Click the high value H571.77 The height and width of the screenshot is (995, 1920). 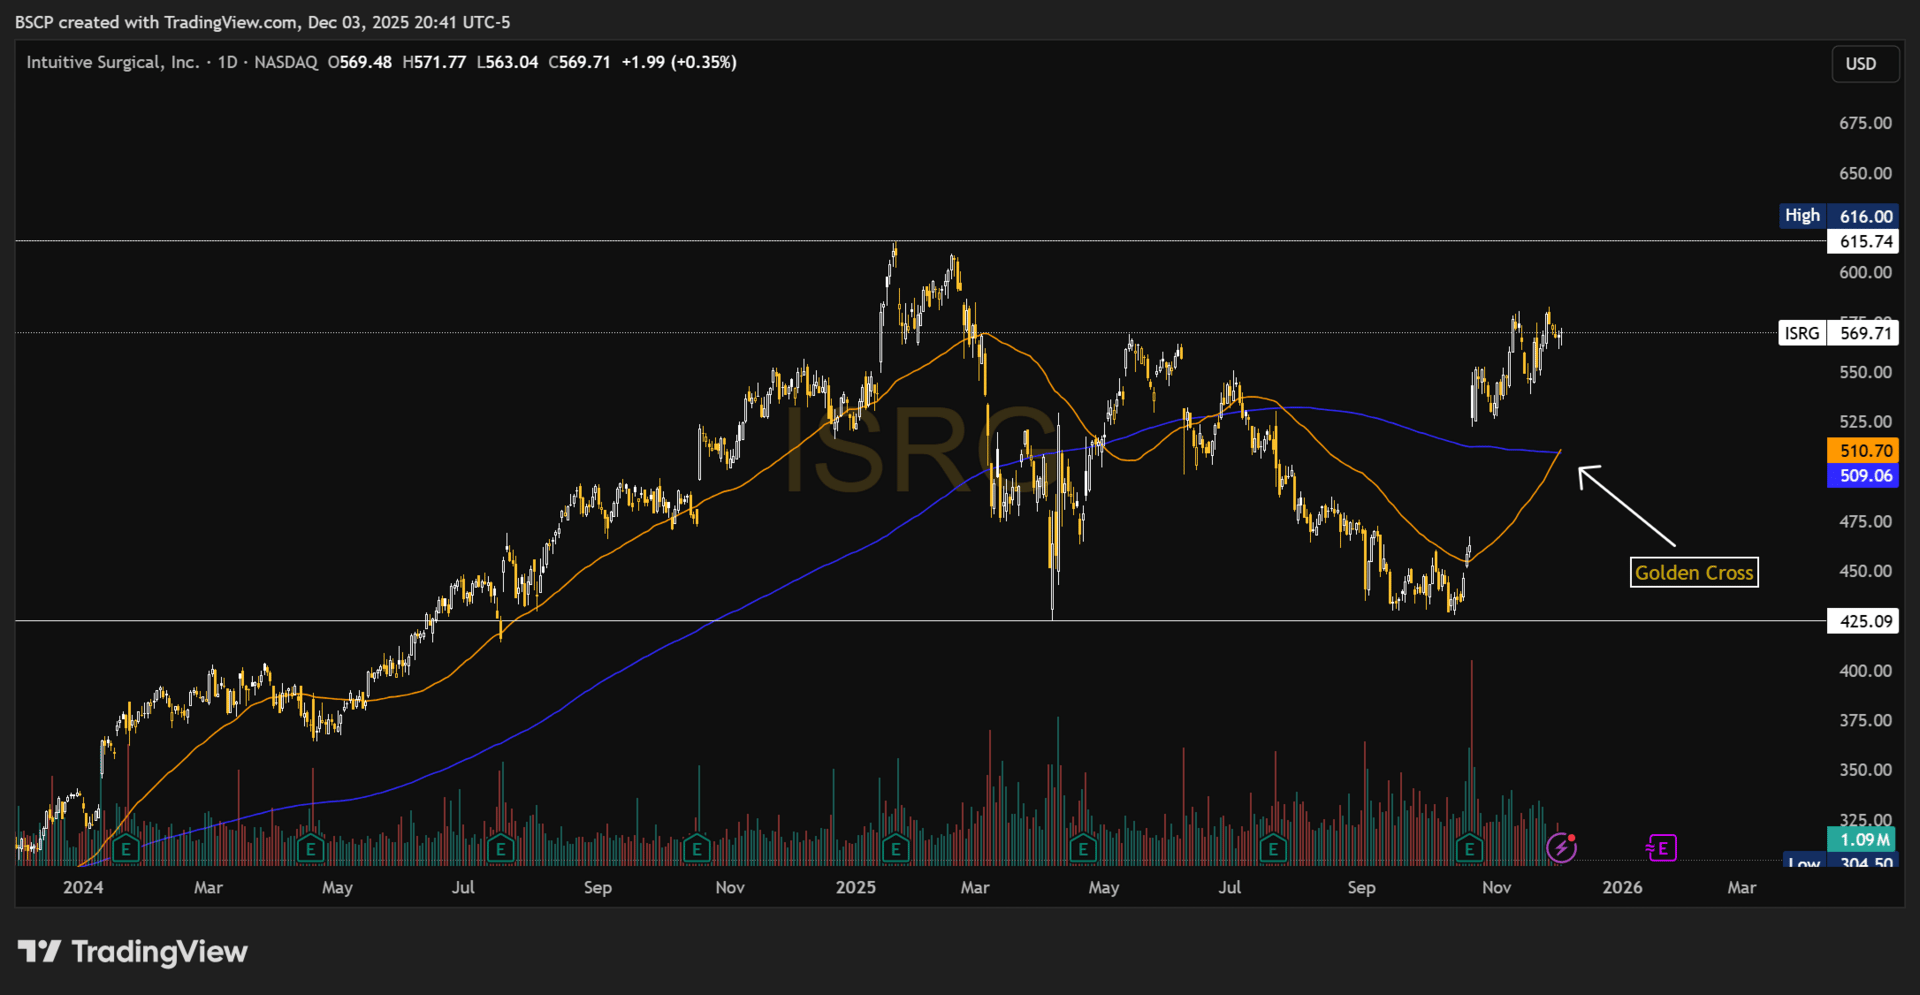pyautogui.click(x=434, y=62)
